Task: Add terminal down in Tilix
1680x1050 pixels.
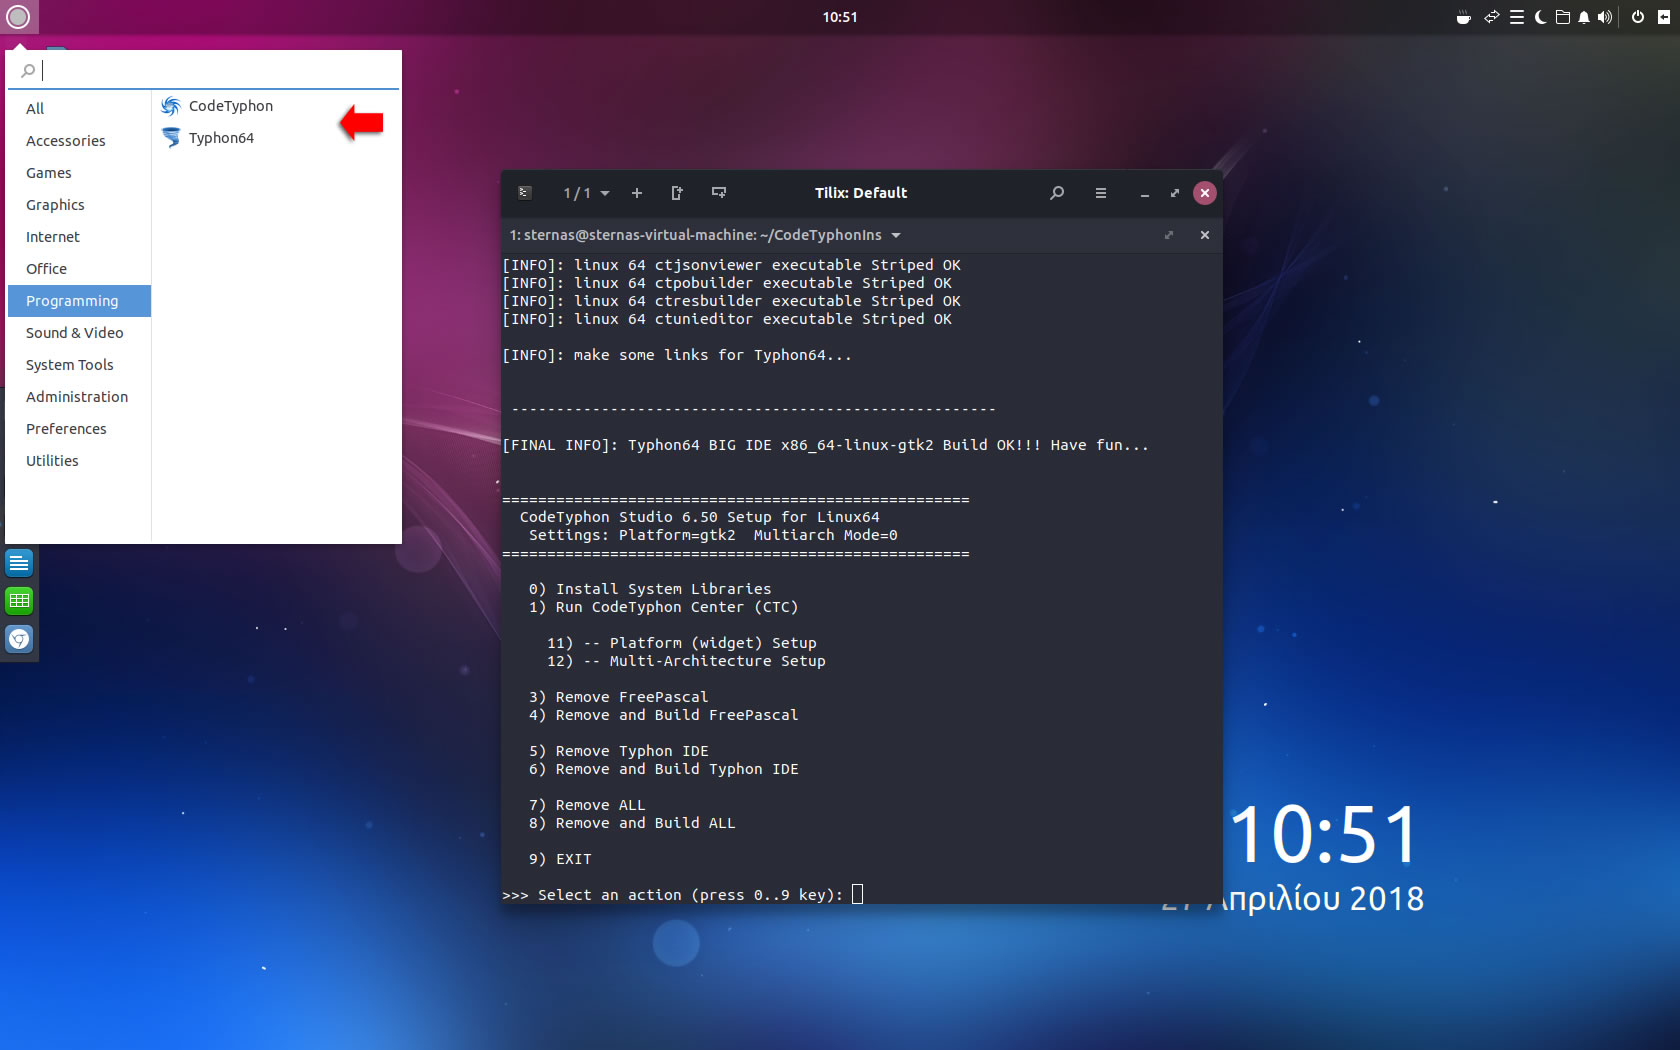Action: pyautogui.click(x=719, y=193)
